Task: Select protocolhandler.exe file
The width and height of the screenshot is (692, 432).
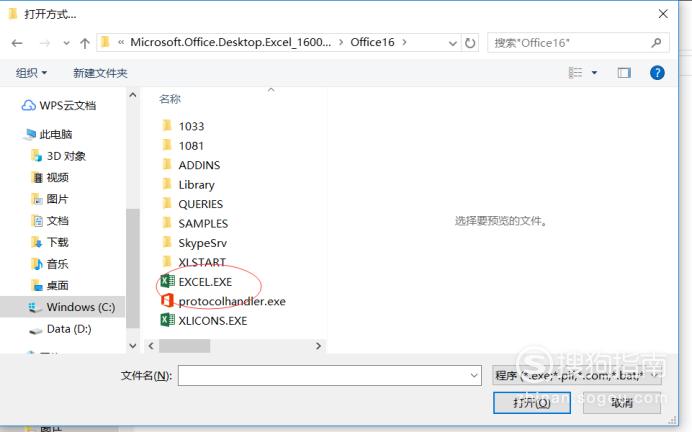Action: point(223,301)
